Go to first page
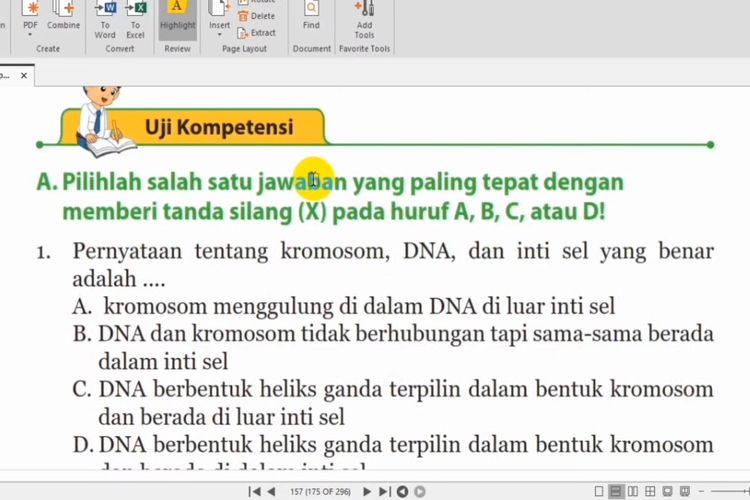The height and width of the screenshot is (500, 750). click(x=254, y=491)
